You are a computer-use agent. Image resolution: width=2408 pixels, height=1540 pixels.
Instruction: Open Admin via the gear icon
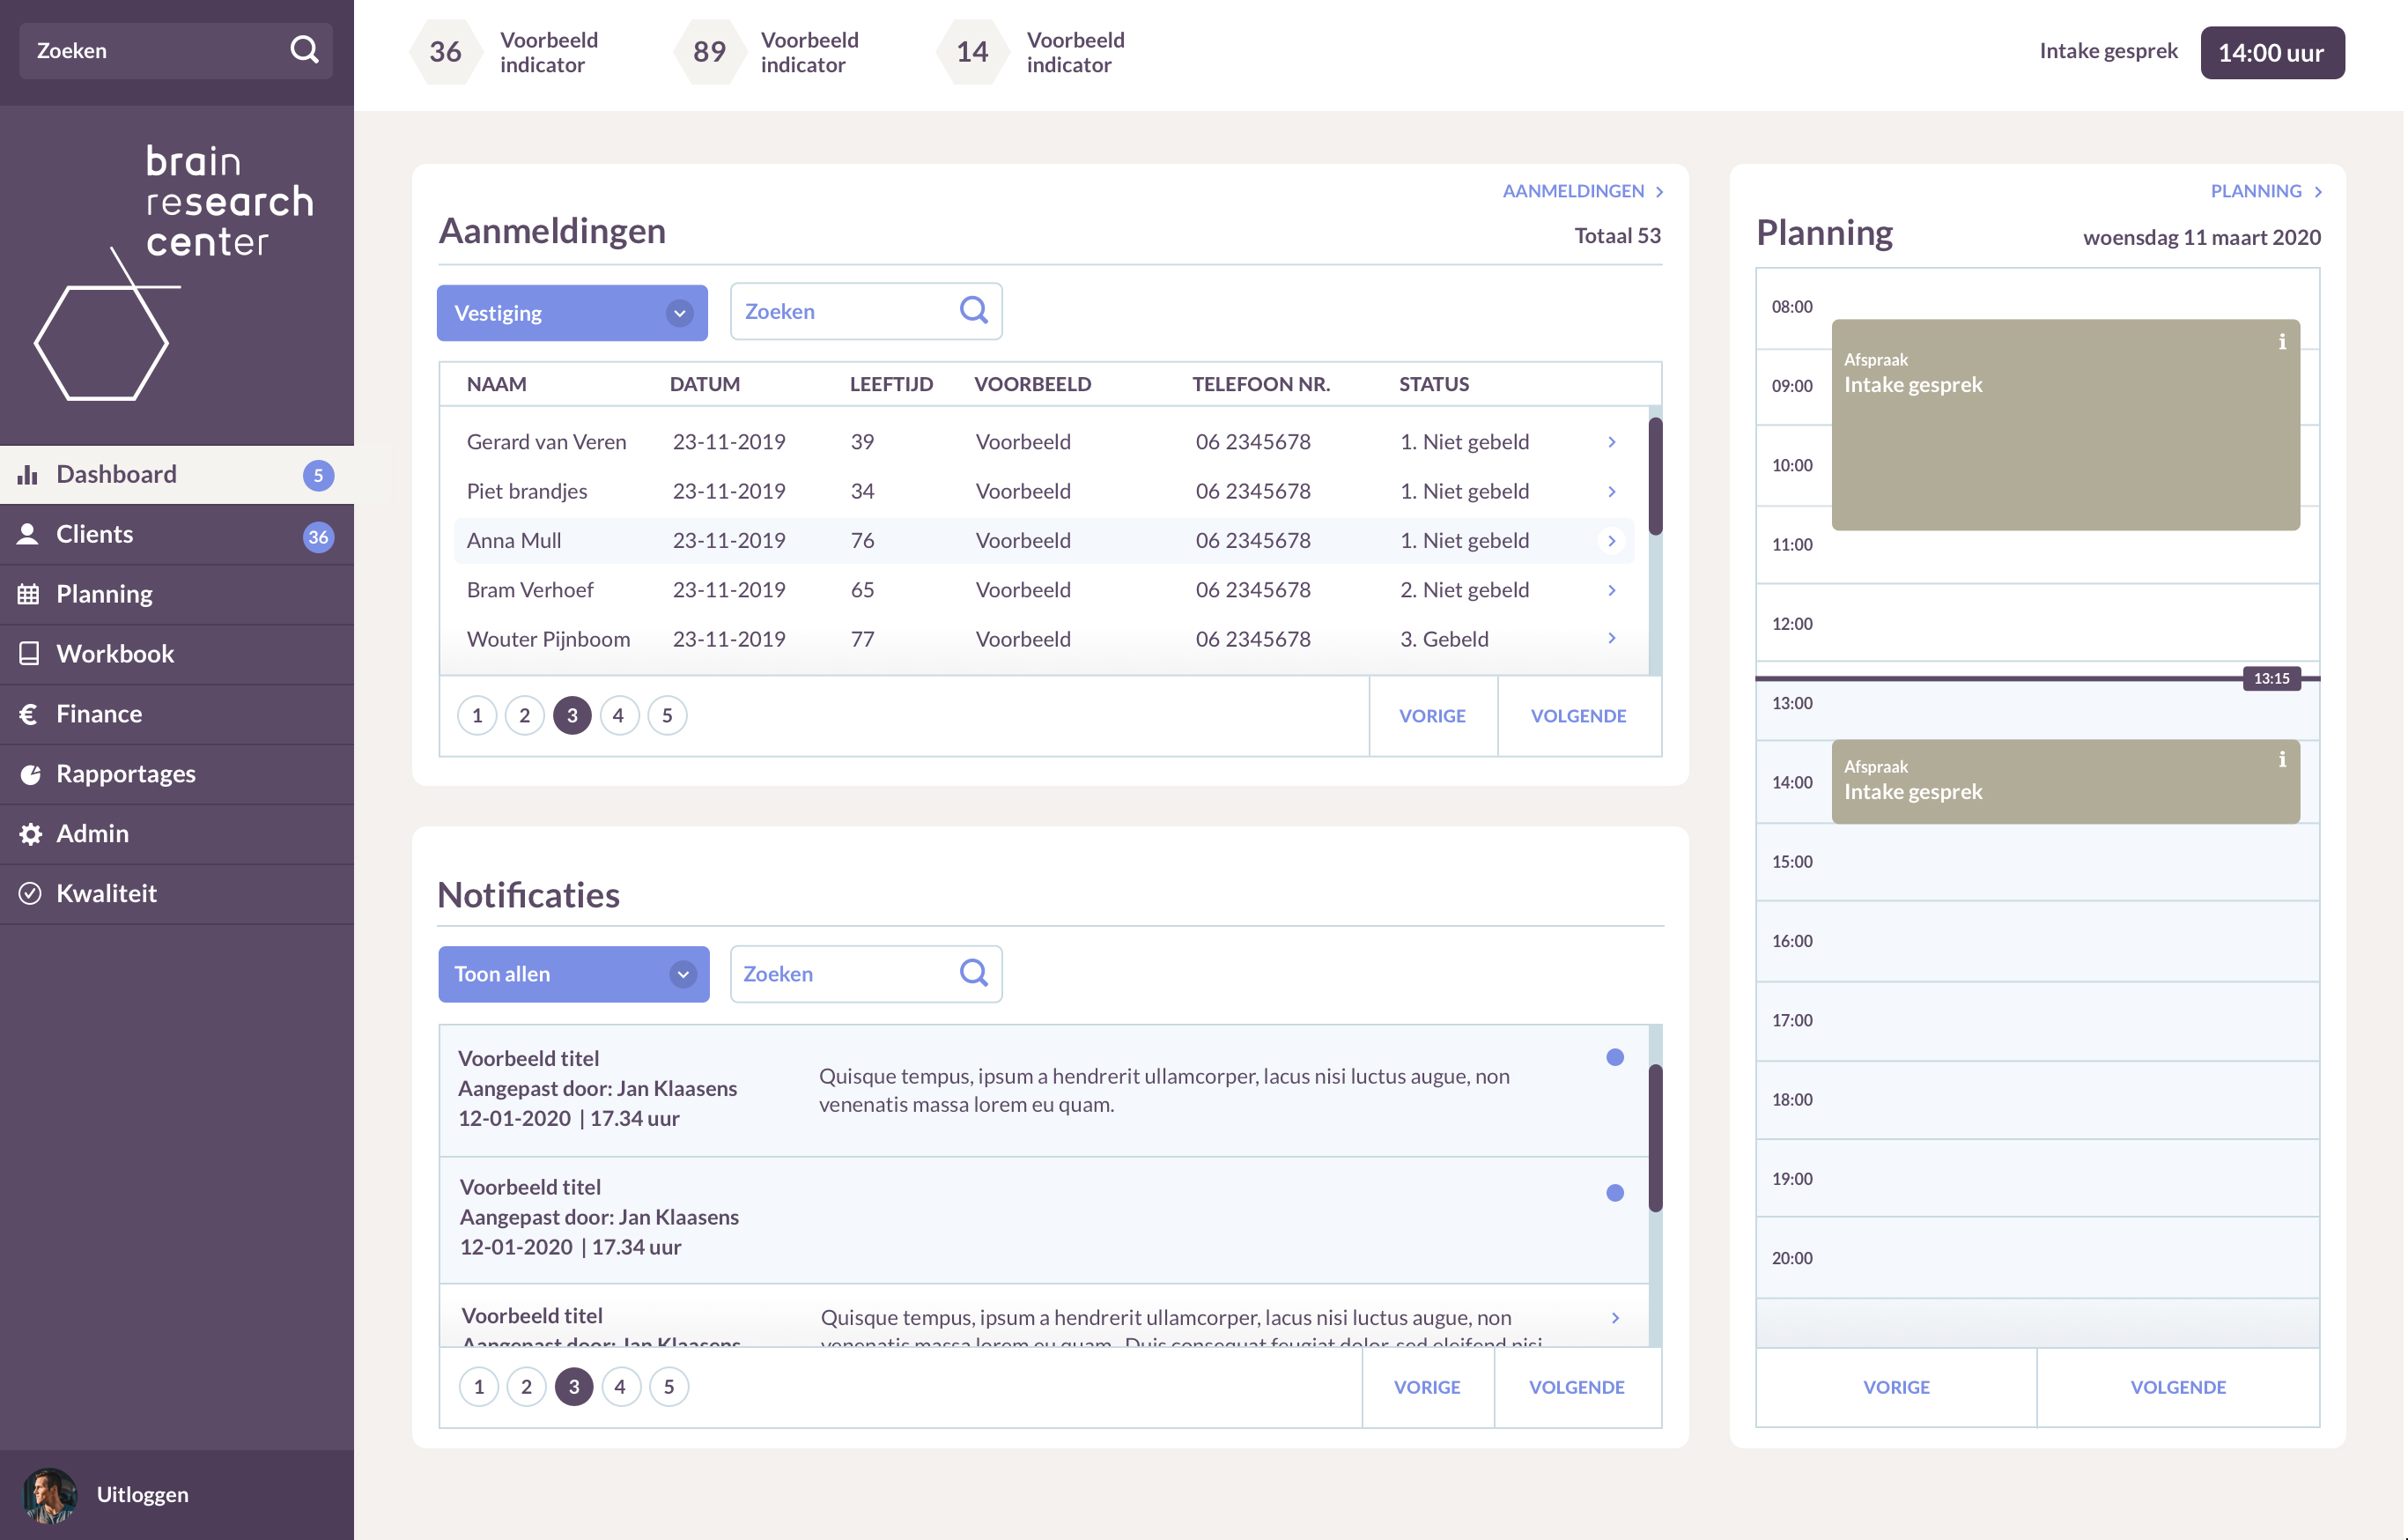pos(30,834)
